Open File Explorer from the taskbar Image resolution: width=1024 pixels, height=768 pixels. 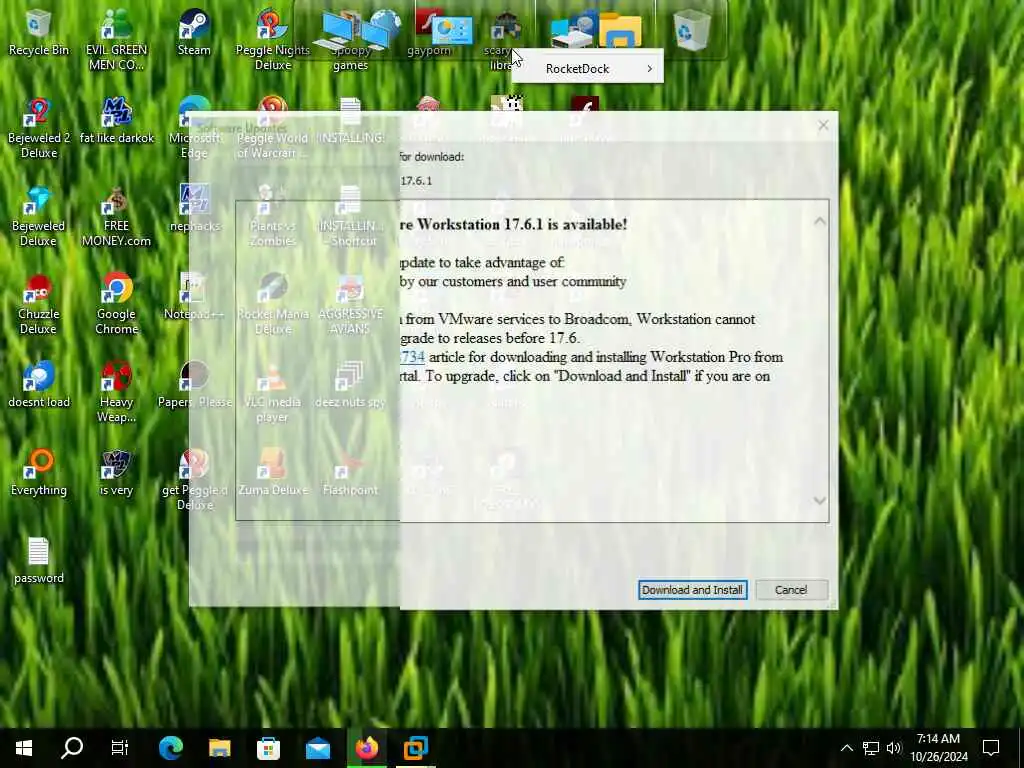point(219,748)
